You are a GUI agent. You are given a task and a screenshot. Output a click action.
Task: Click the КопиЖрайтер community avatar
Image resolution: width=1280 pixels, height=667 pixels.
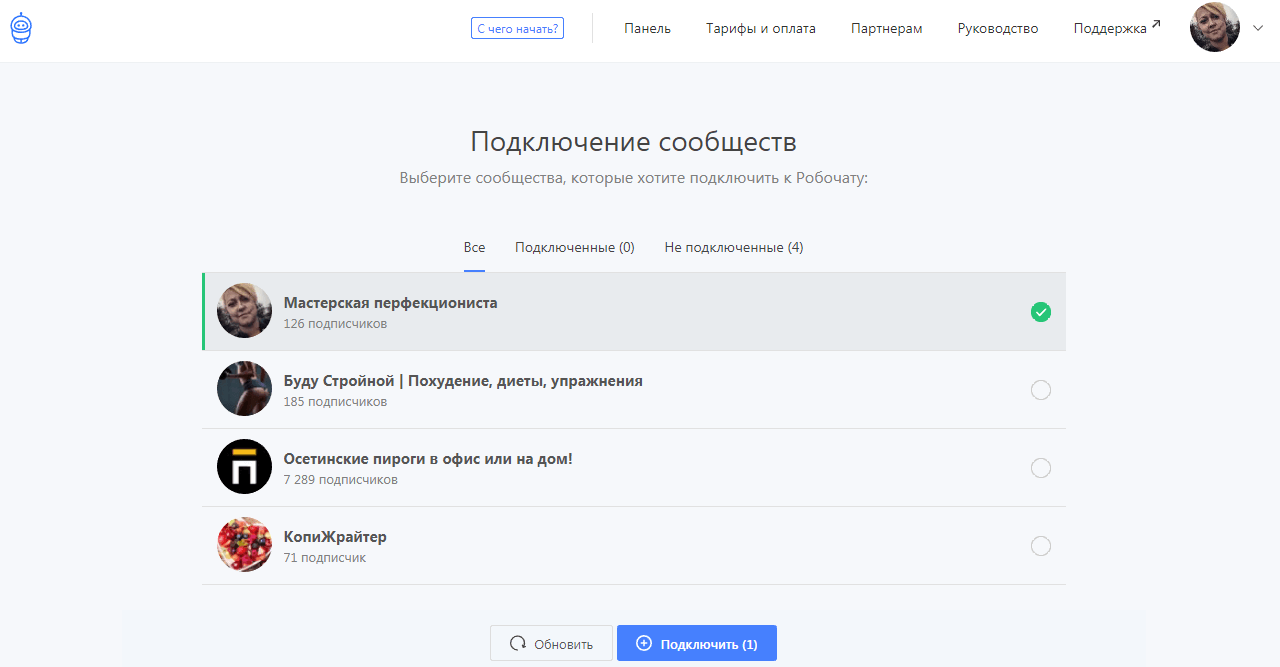pyautogui.click(x=244, y=545)
